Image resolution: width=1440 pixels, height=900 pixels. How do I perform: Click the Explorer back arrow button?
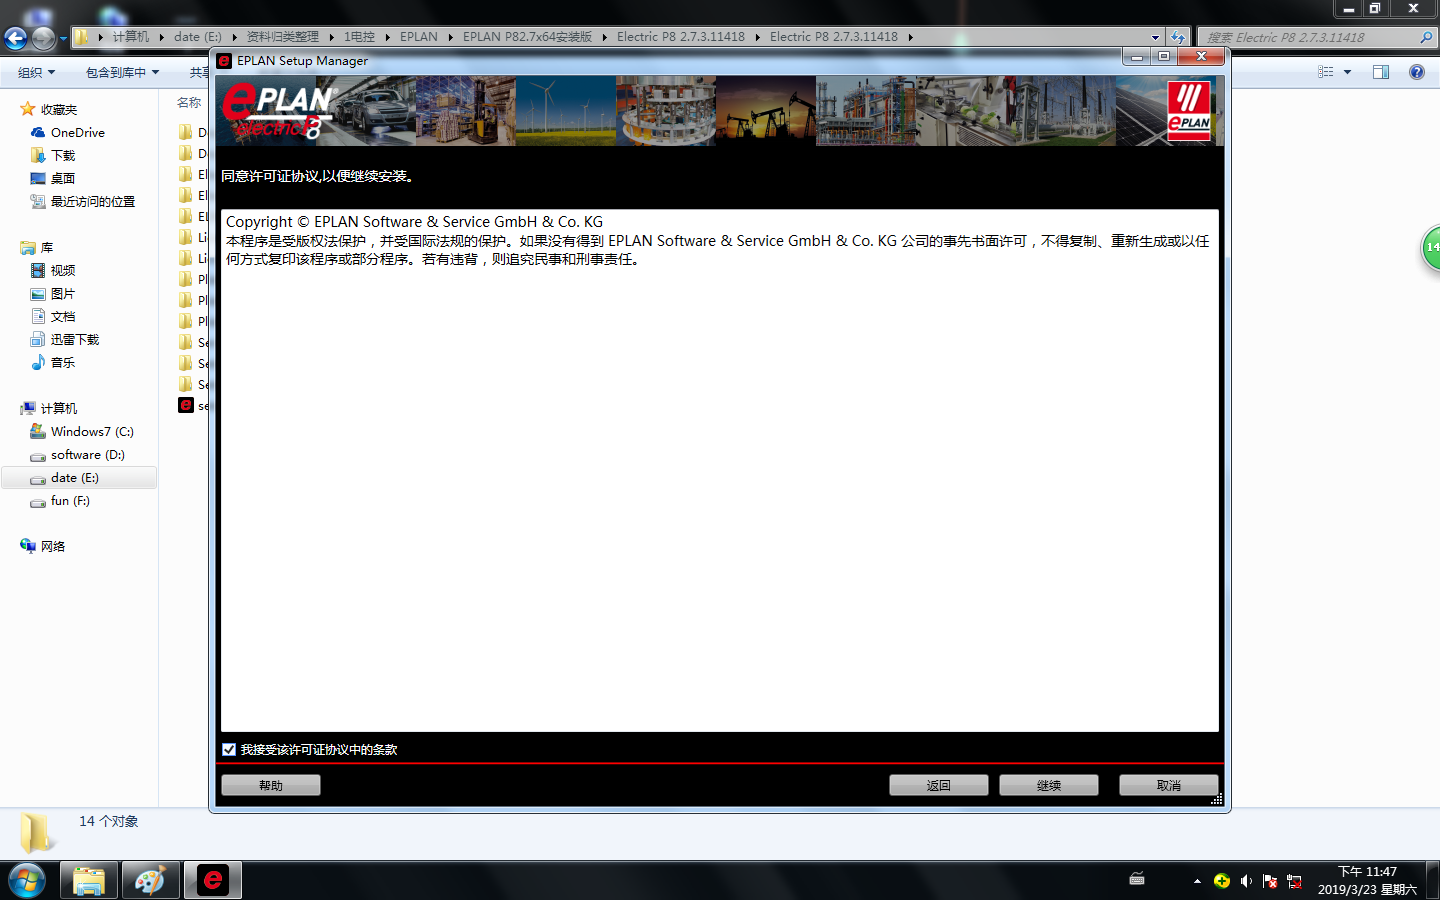click(x=16, y=38)
